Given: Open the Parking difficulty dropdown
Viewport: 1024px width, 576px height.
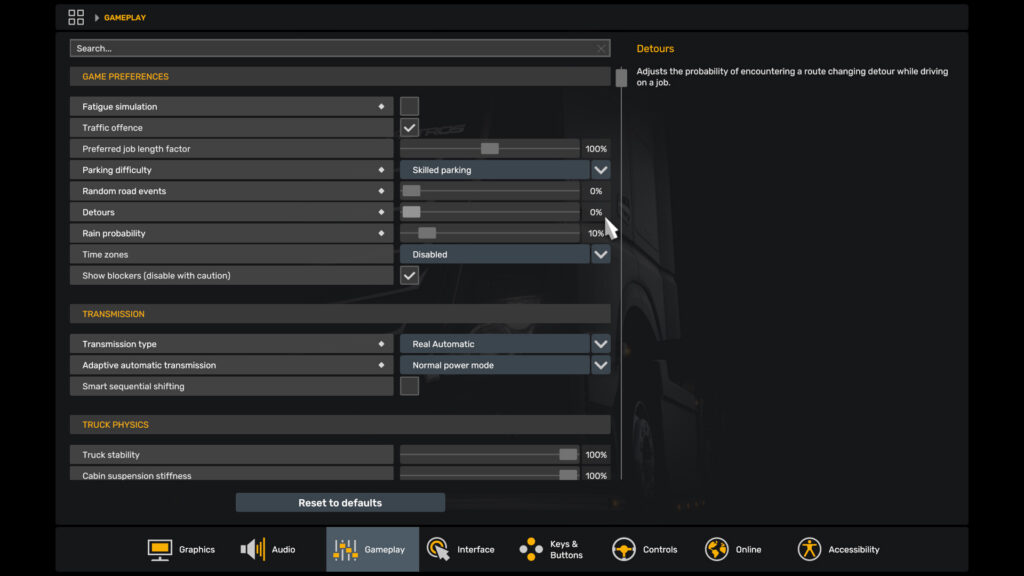Looking at the screenshot, I should coord(600,169).
